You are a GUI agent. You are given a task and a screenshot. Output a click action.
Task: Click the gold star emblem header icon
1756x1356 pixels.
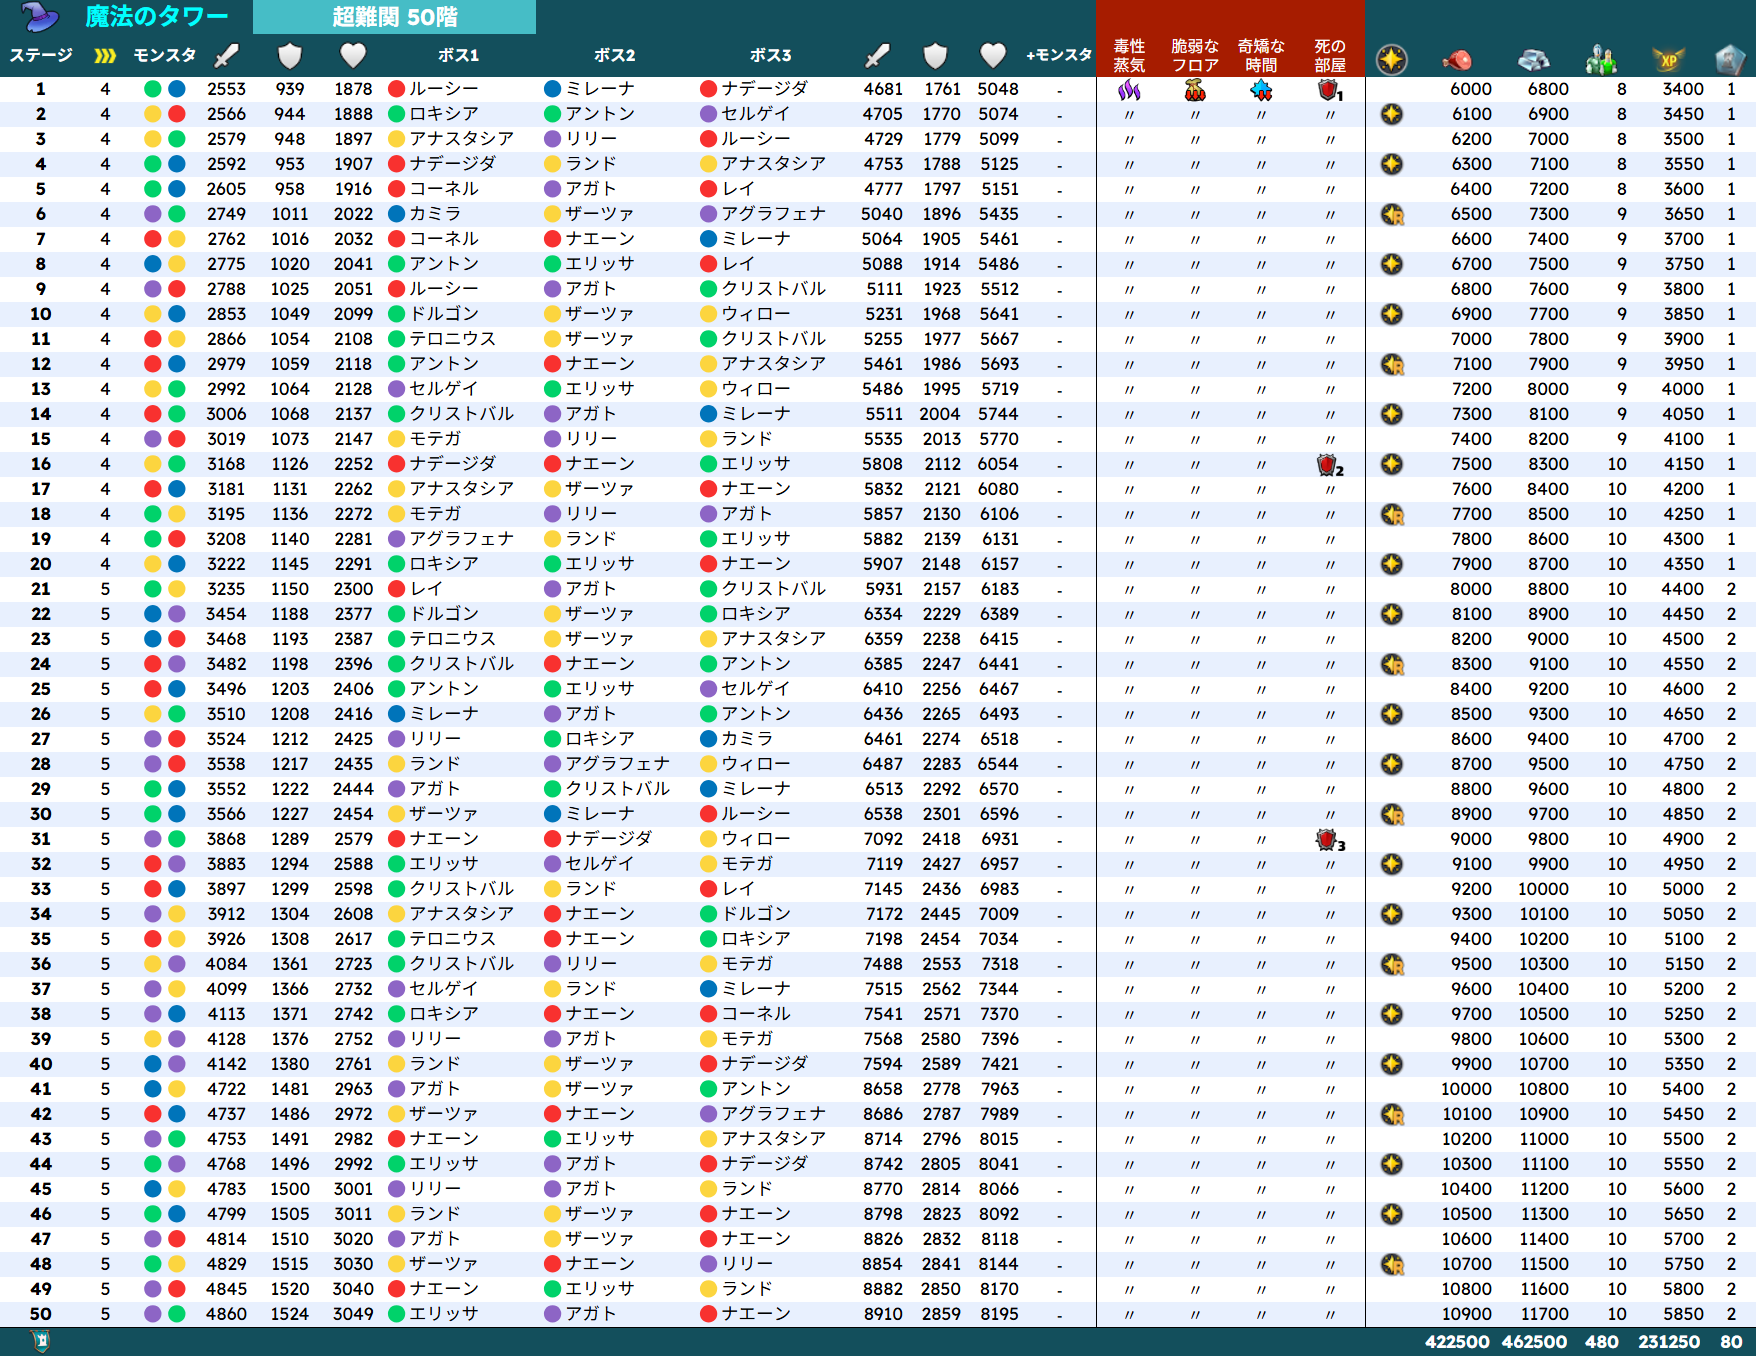coord(1392,60)
